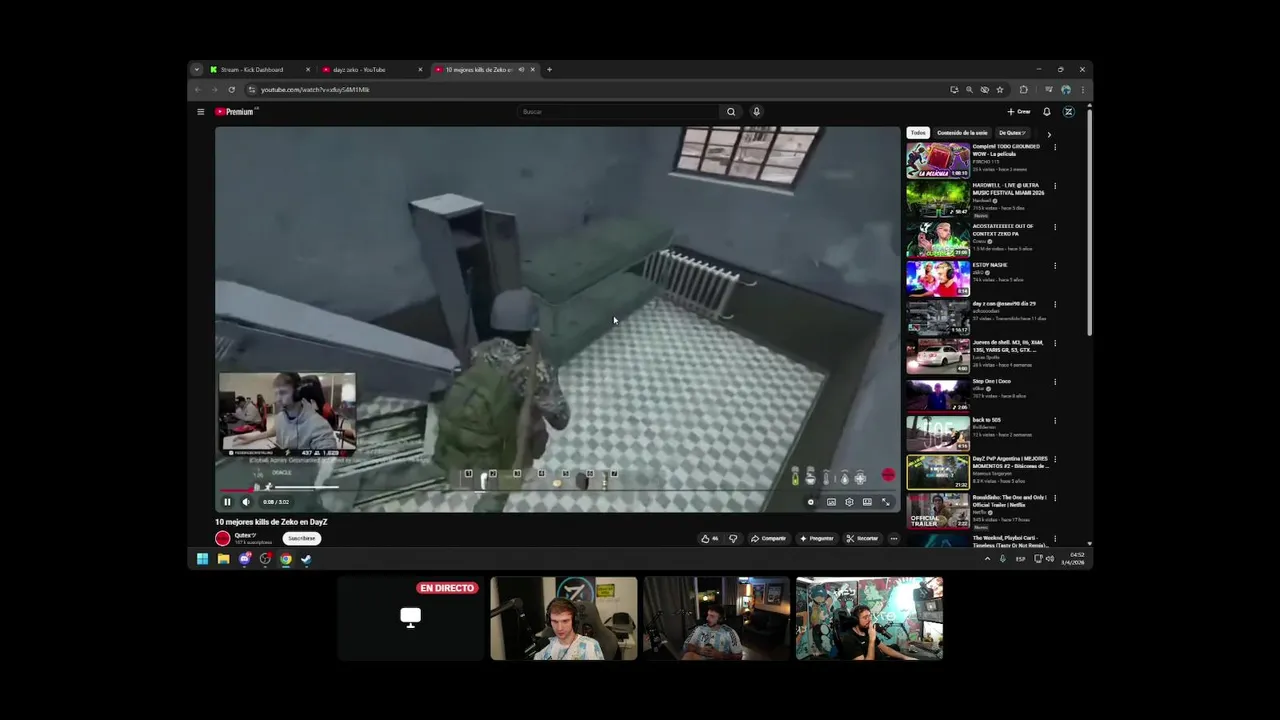
Task: Open Ronaldinho: The One and Only trailer
Action: 938,511
